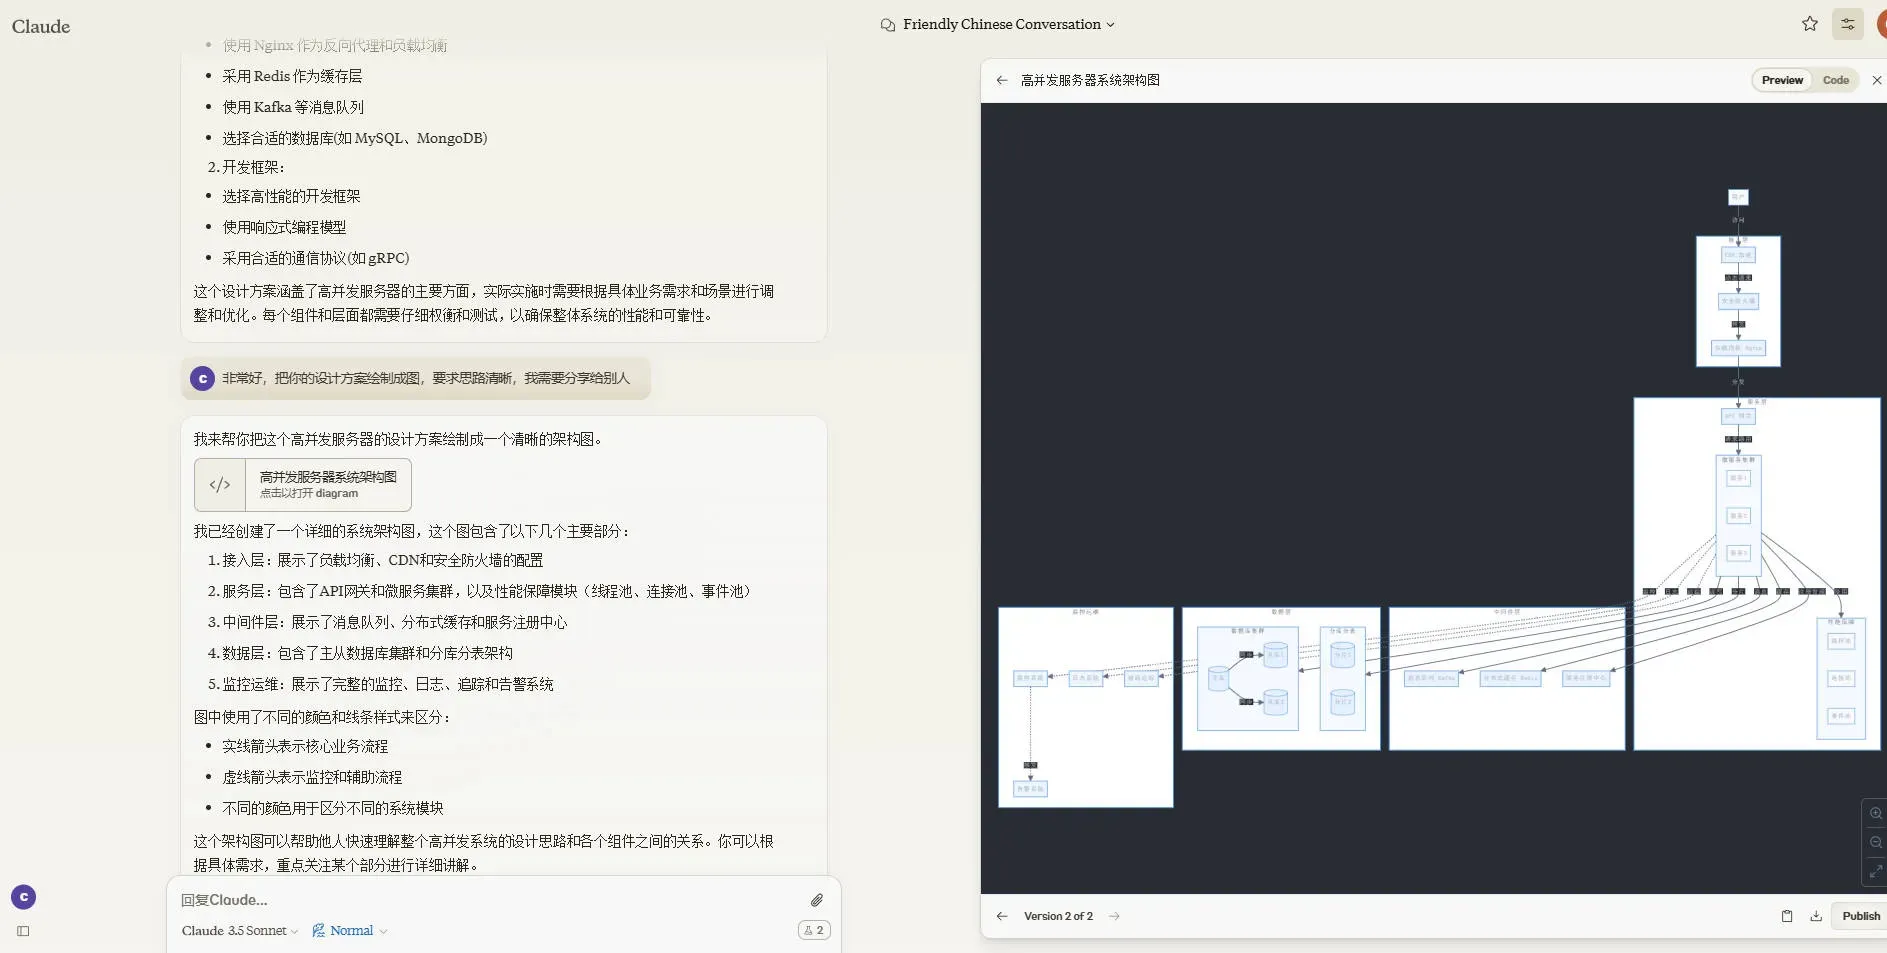Switch artifact view to Code
Image resolution: width=1887 pixels, height=953 pixels.
click(x=1835, y=80)
